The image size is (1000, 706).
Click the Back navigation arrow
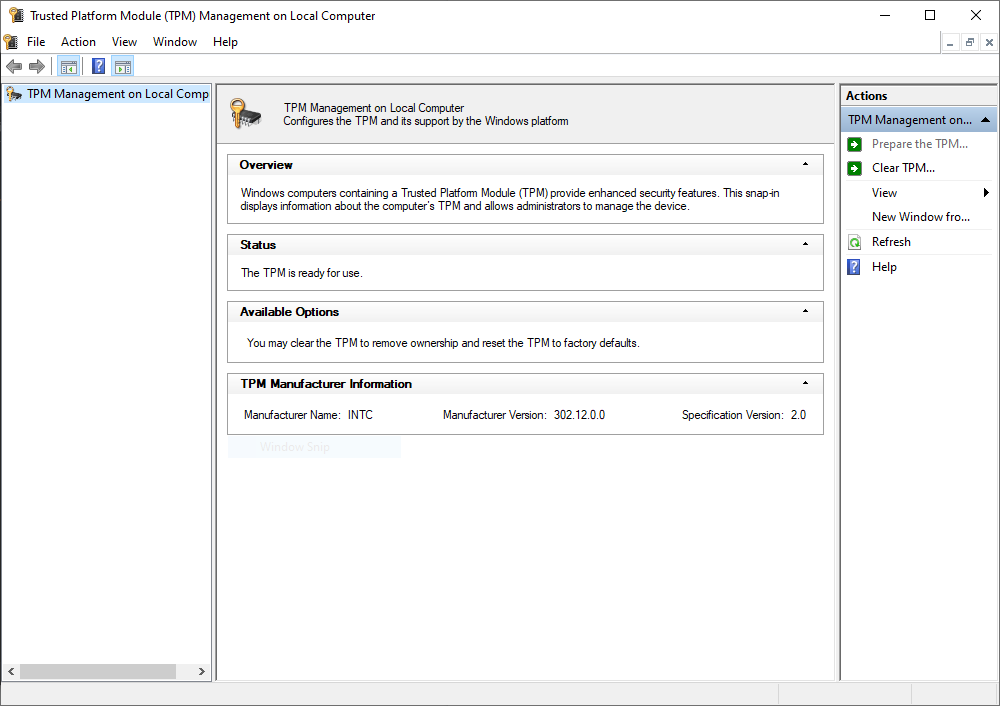pos(14,66)
